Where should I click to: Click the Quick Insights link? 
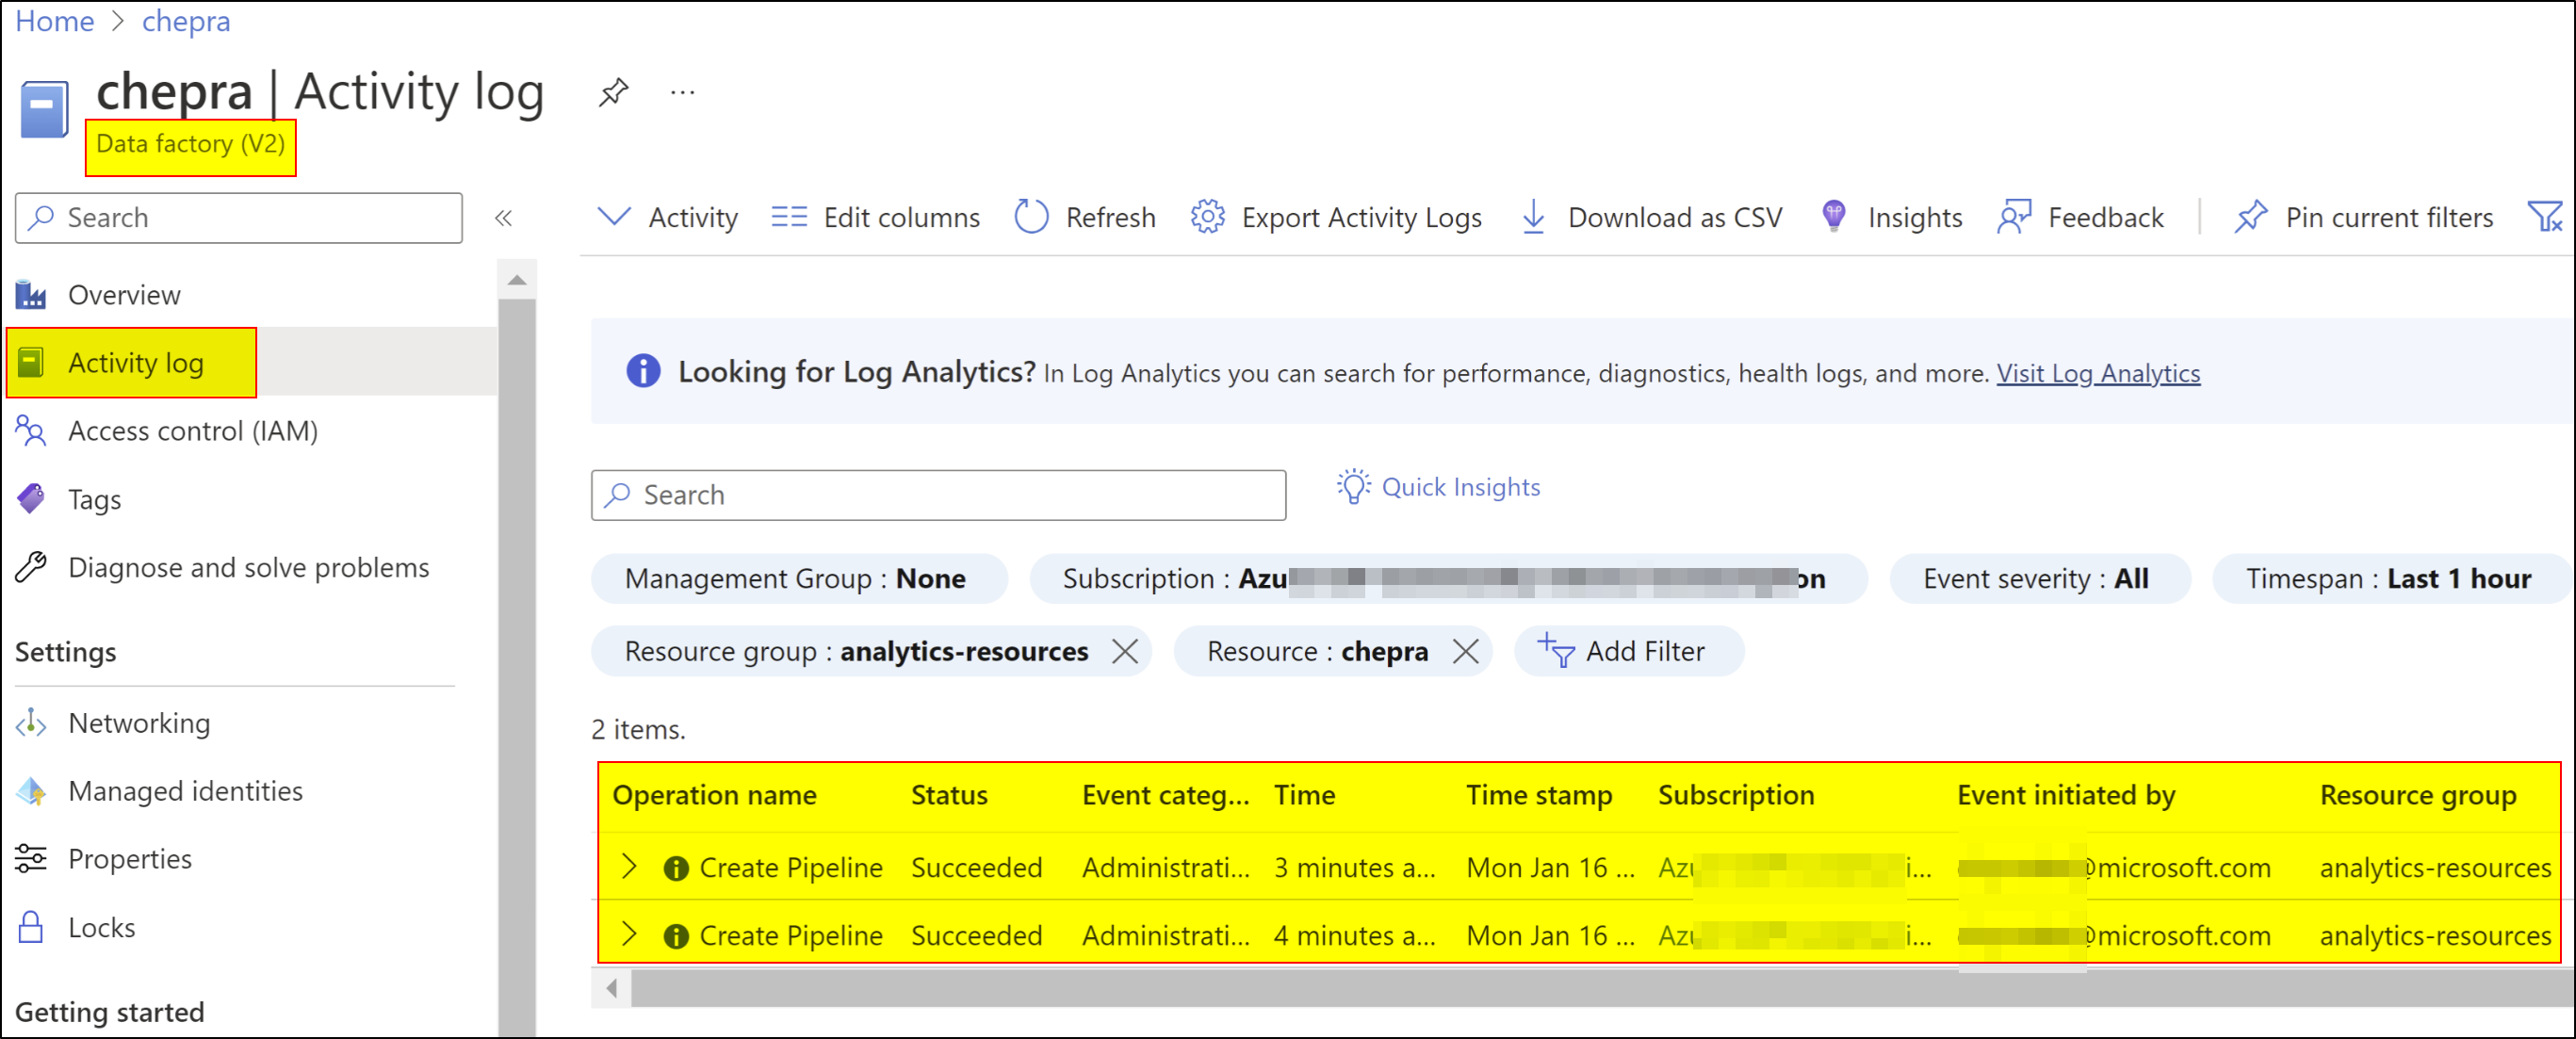click(x=1439, y=487)
